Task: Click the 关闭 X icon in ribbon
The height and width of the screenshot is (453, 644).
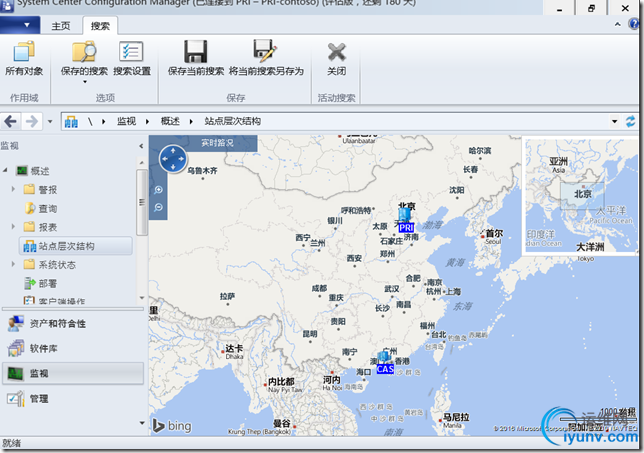Action: 336,52
